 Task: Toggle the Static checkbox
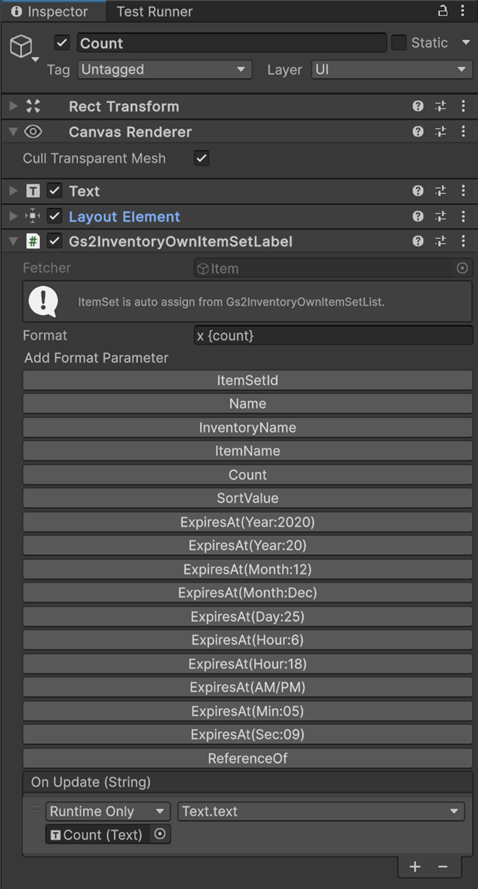tap(399, 43)
